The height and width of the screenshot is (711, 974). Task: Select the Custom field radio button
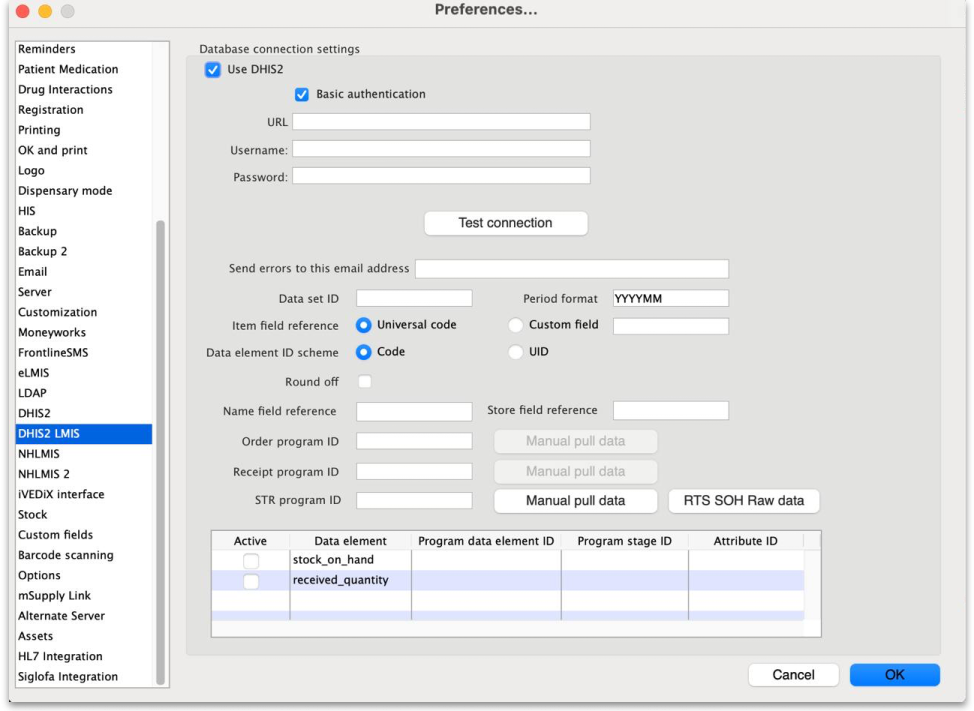pyautogui.click(x=516, y=325)
